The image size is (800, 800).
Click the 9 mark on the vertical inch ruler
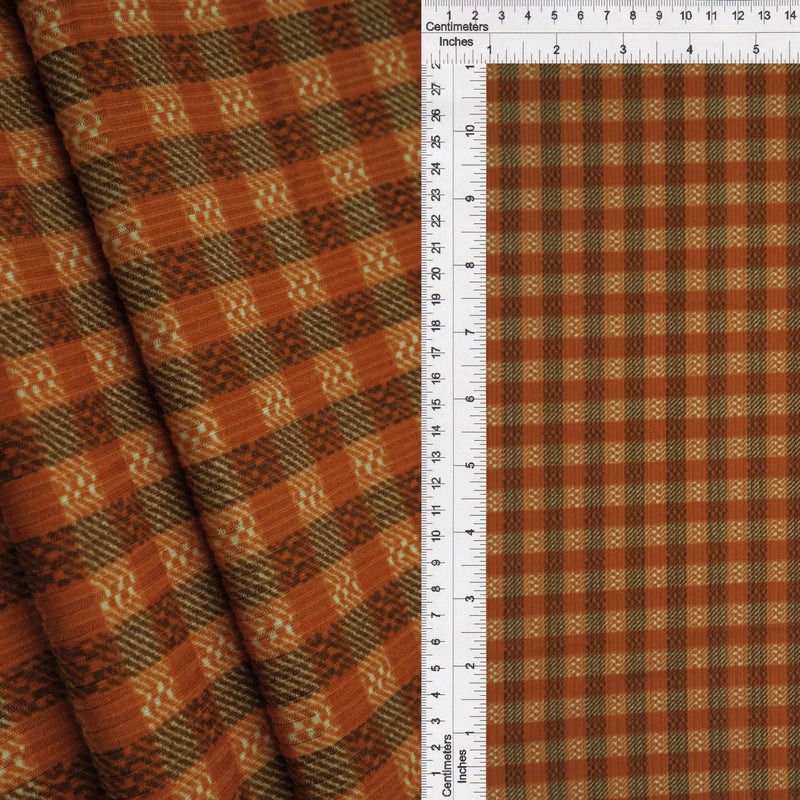(470, 198)
